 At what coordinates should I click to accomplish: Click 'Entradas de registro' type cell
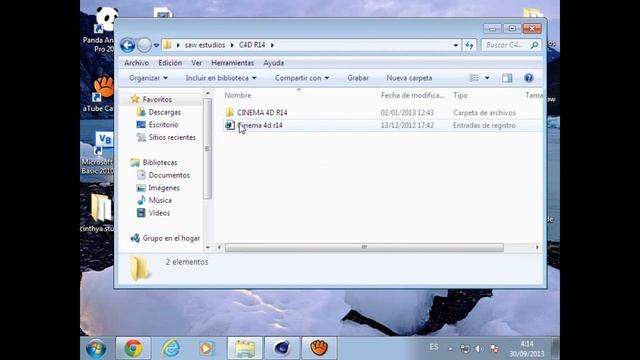point(484,125)
